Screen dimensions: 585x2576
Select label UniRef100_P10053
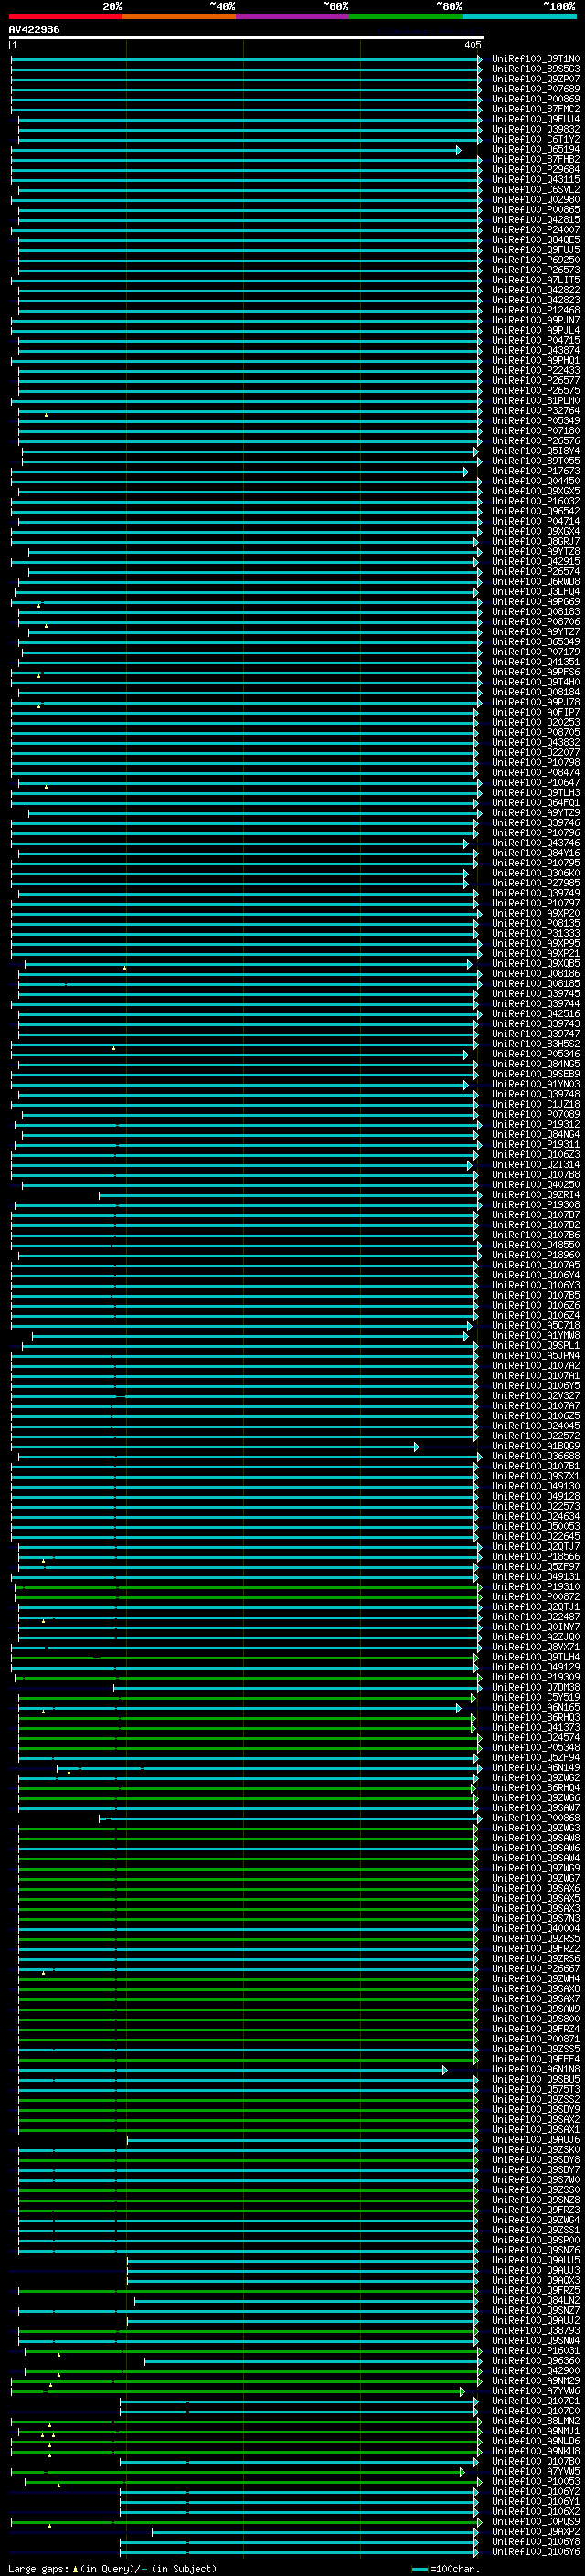click(x=535, y=2482)
